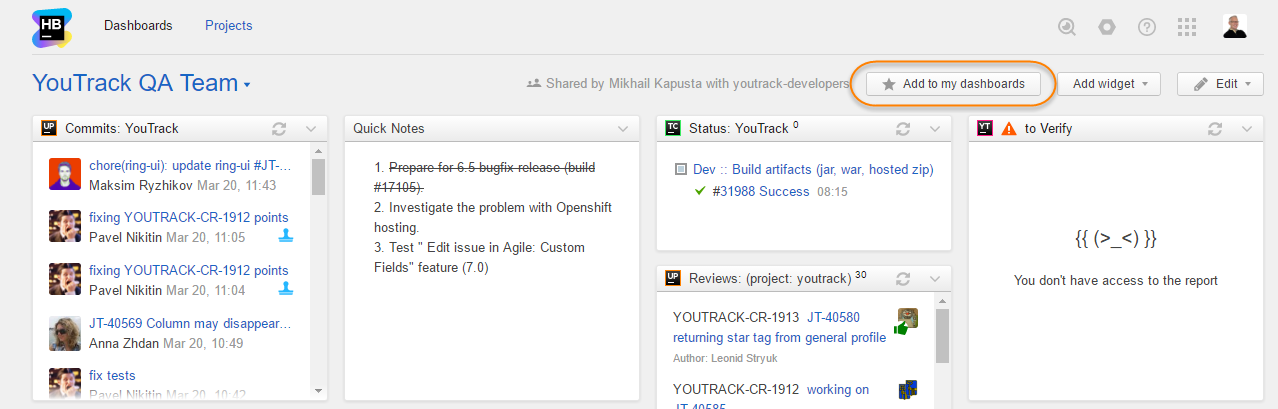Open the Edit dropdown button
1278x409 pixels.
[1220, 84]
